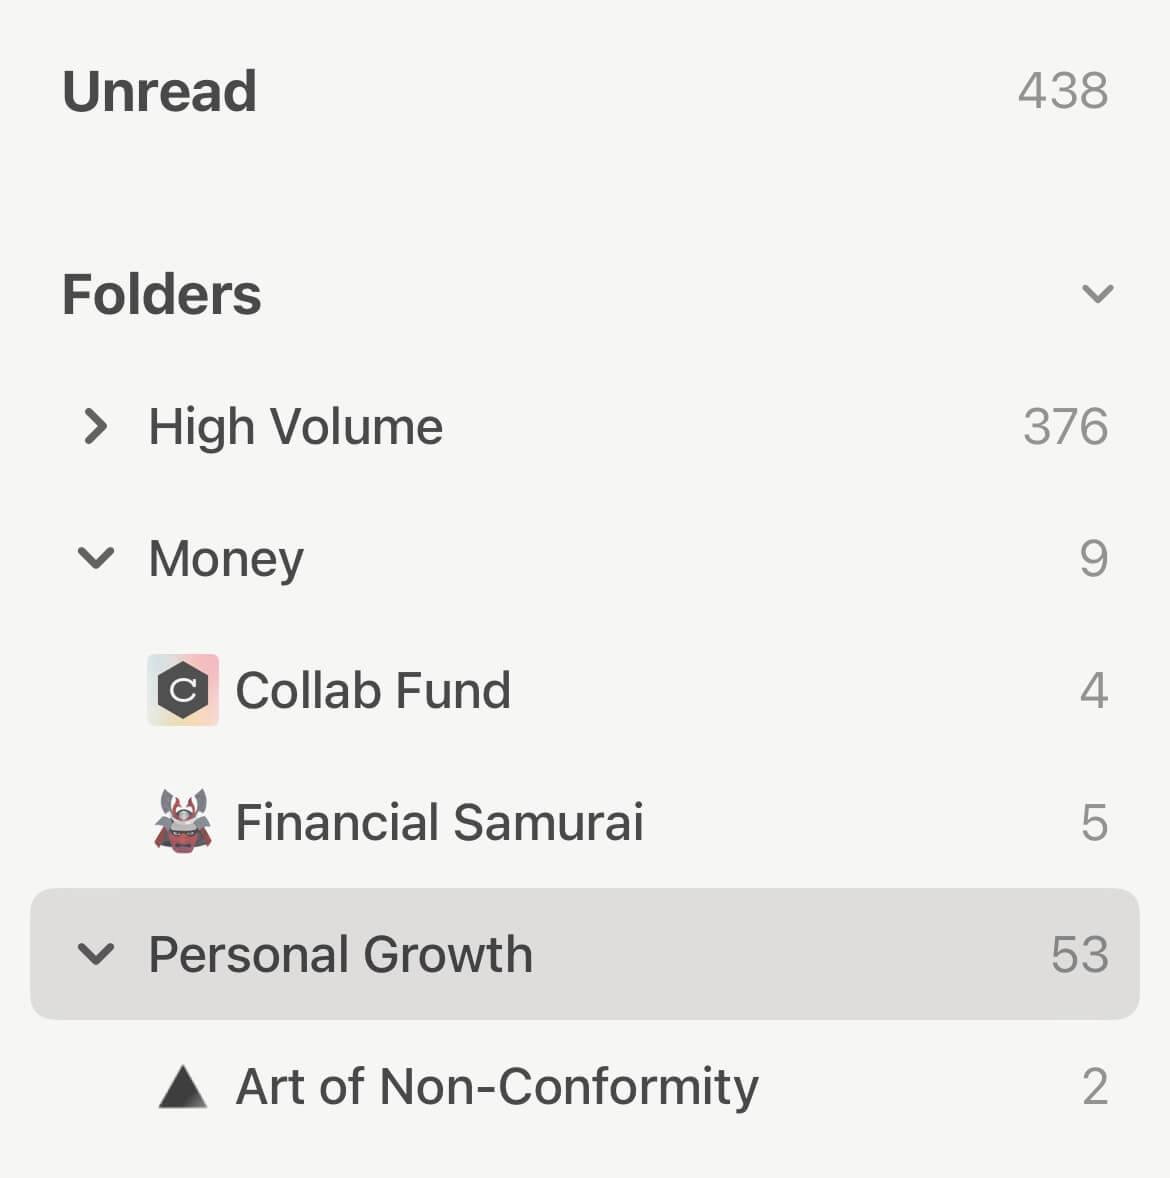This screenshot has width=1170, height=1178.
Task: Click the Financial Samurai mask icon
Action: 183,822
